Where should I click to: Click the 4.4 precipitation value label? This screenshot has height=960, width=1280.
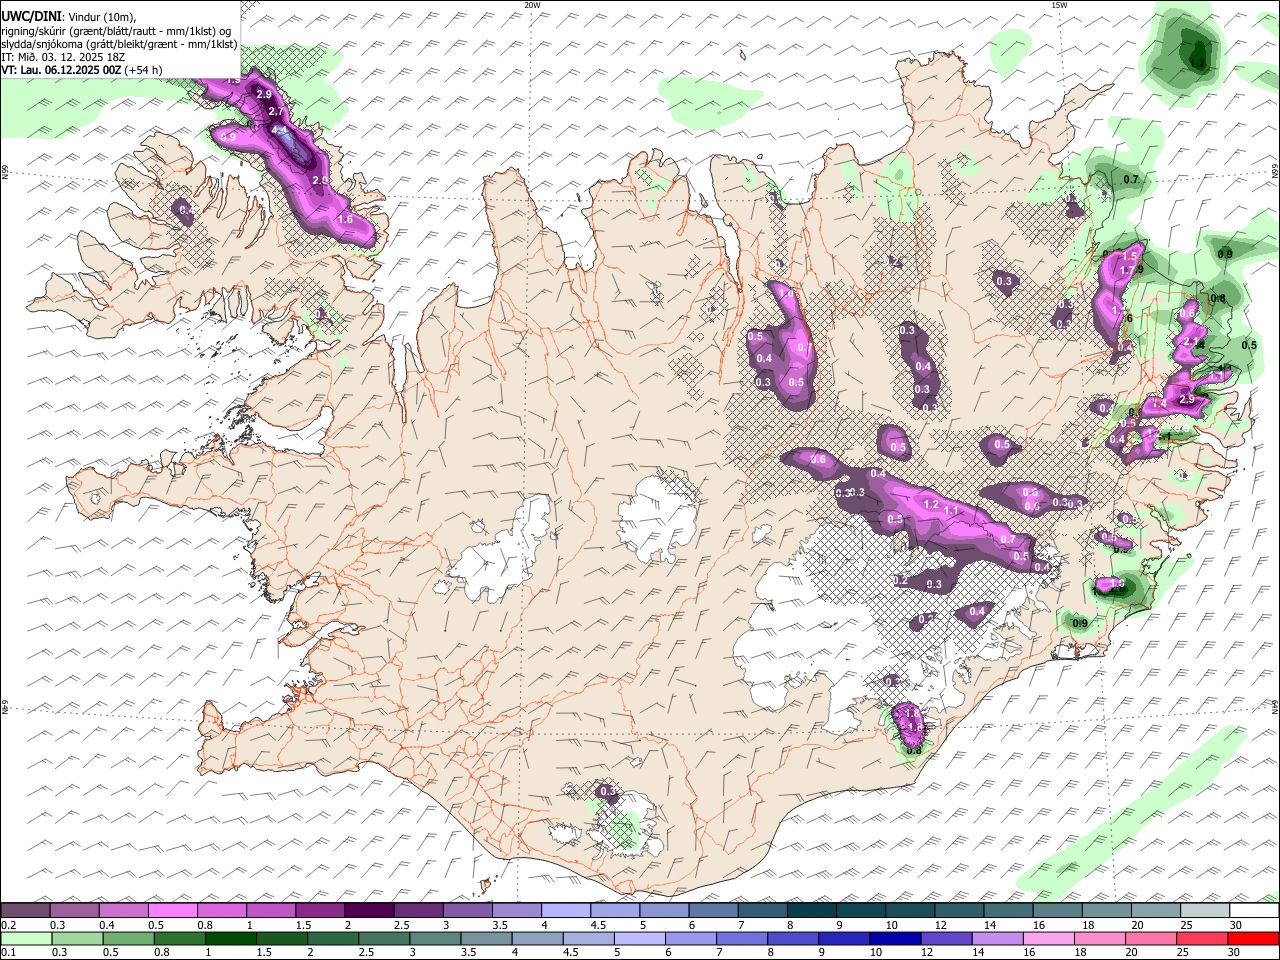click(279, 130)
